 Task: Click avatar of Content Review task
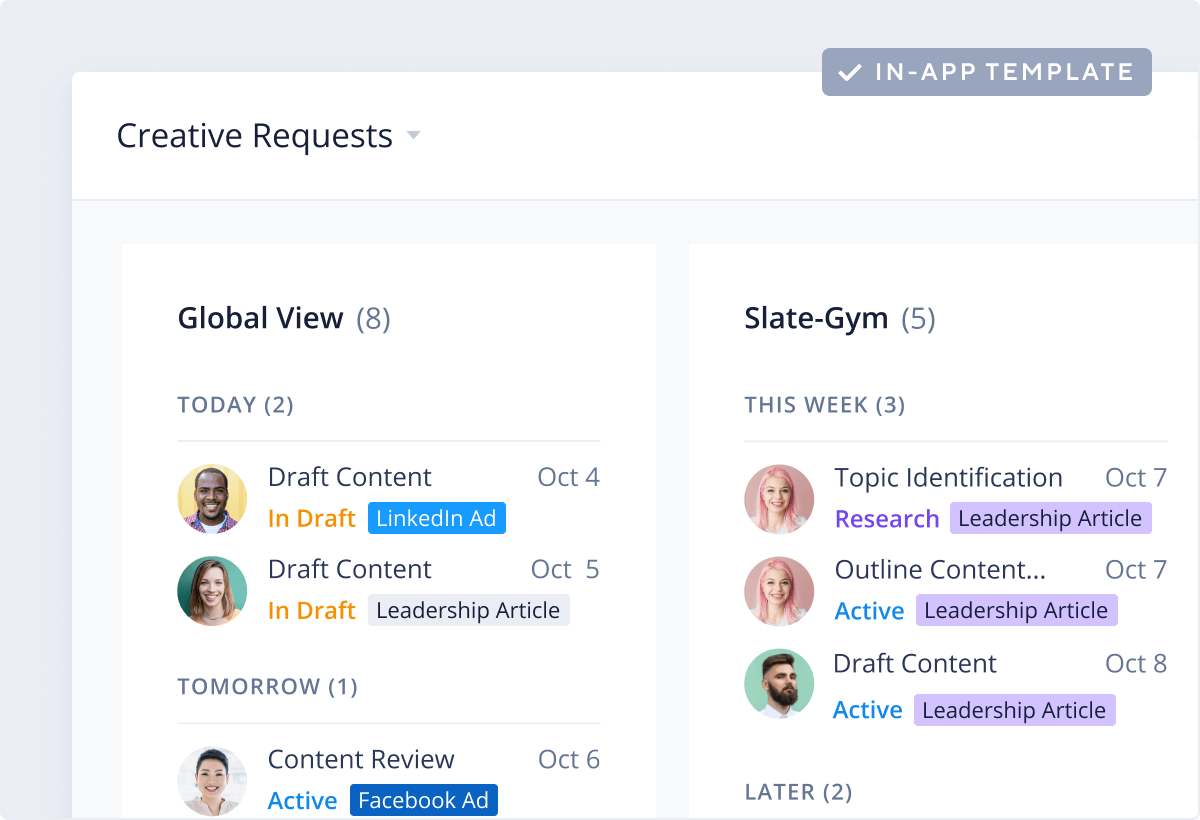(x=212, y=781)
